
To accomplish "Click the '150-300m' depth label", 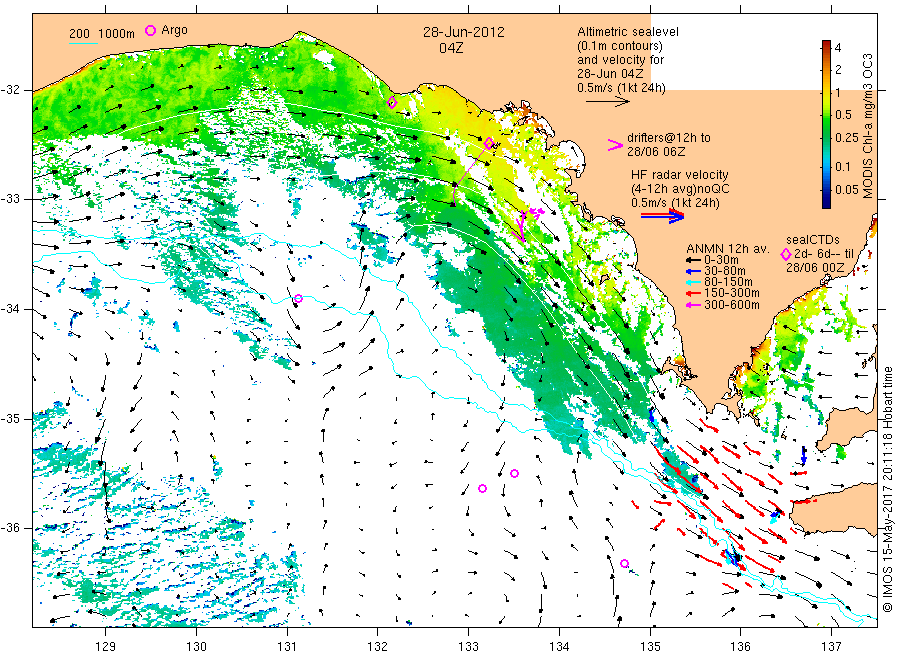I will [731, 293].
